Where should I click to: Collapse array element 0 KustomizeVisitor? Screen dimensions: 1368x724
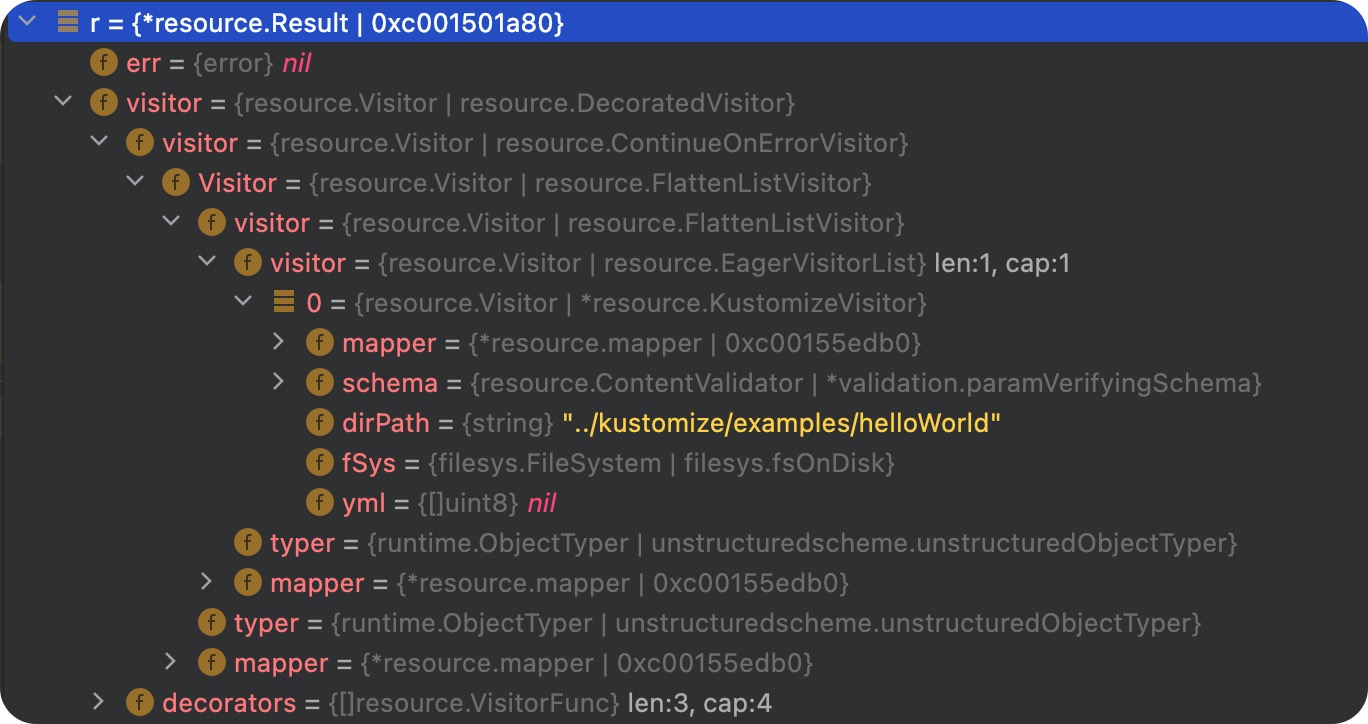[242, 302]
